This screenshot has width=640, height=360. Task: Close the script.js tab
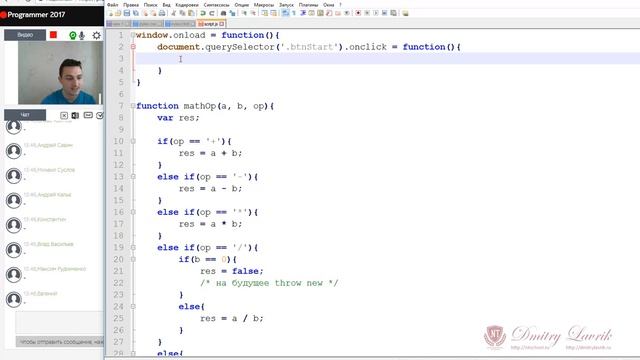click(x=222, y=24)
